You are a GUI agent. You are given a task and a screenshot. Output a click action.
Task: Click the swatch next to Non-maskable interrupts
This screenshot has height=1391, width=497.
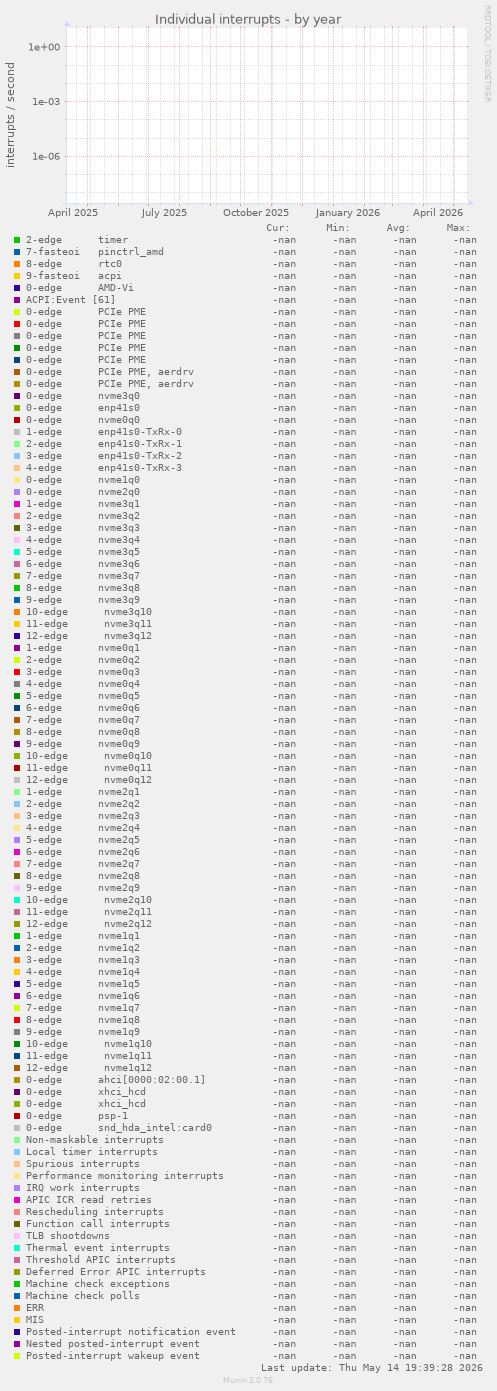(17, 1140)
